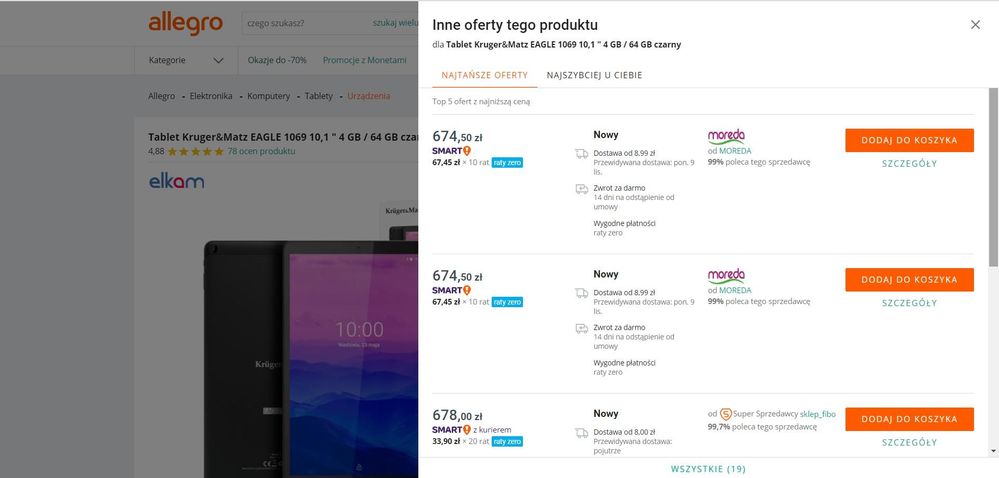The image size is (999, 478).
Task: Close the other offers panel
Action: 975,25
